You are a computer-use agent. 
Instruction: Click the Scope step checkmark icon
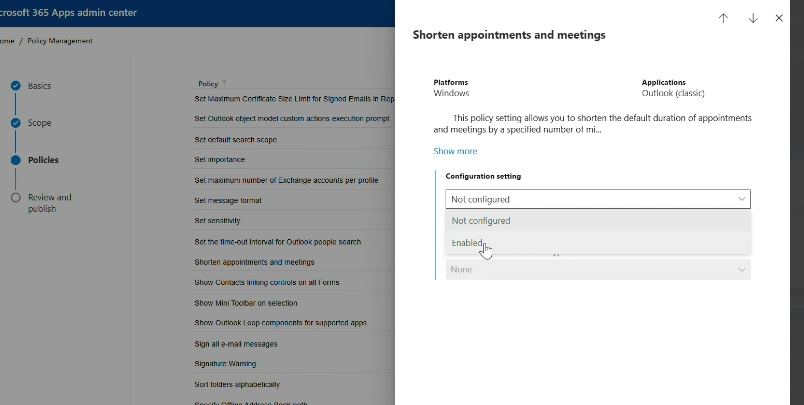16,123
